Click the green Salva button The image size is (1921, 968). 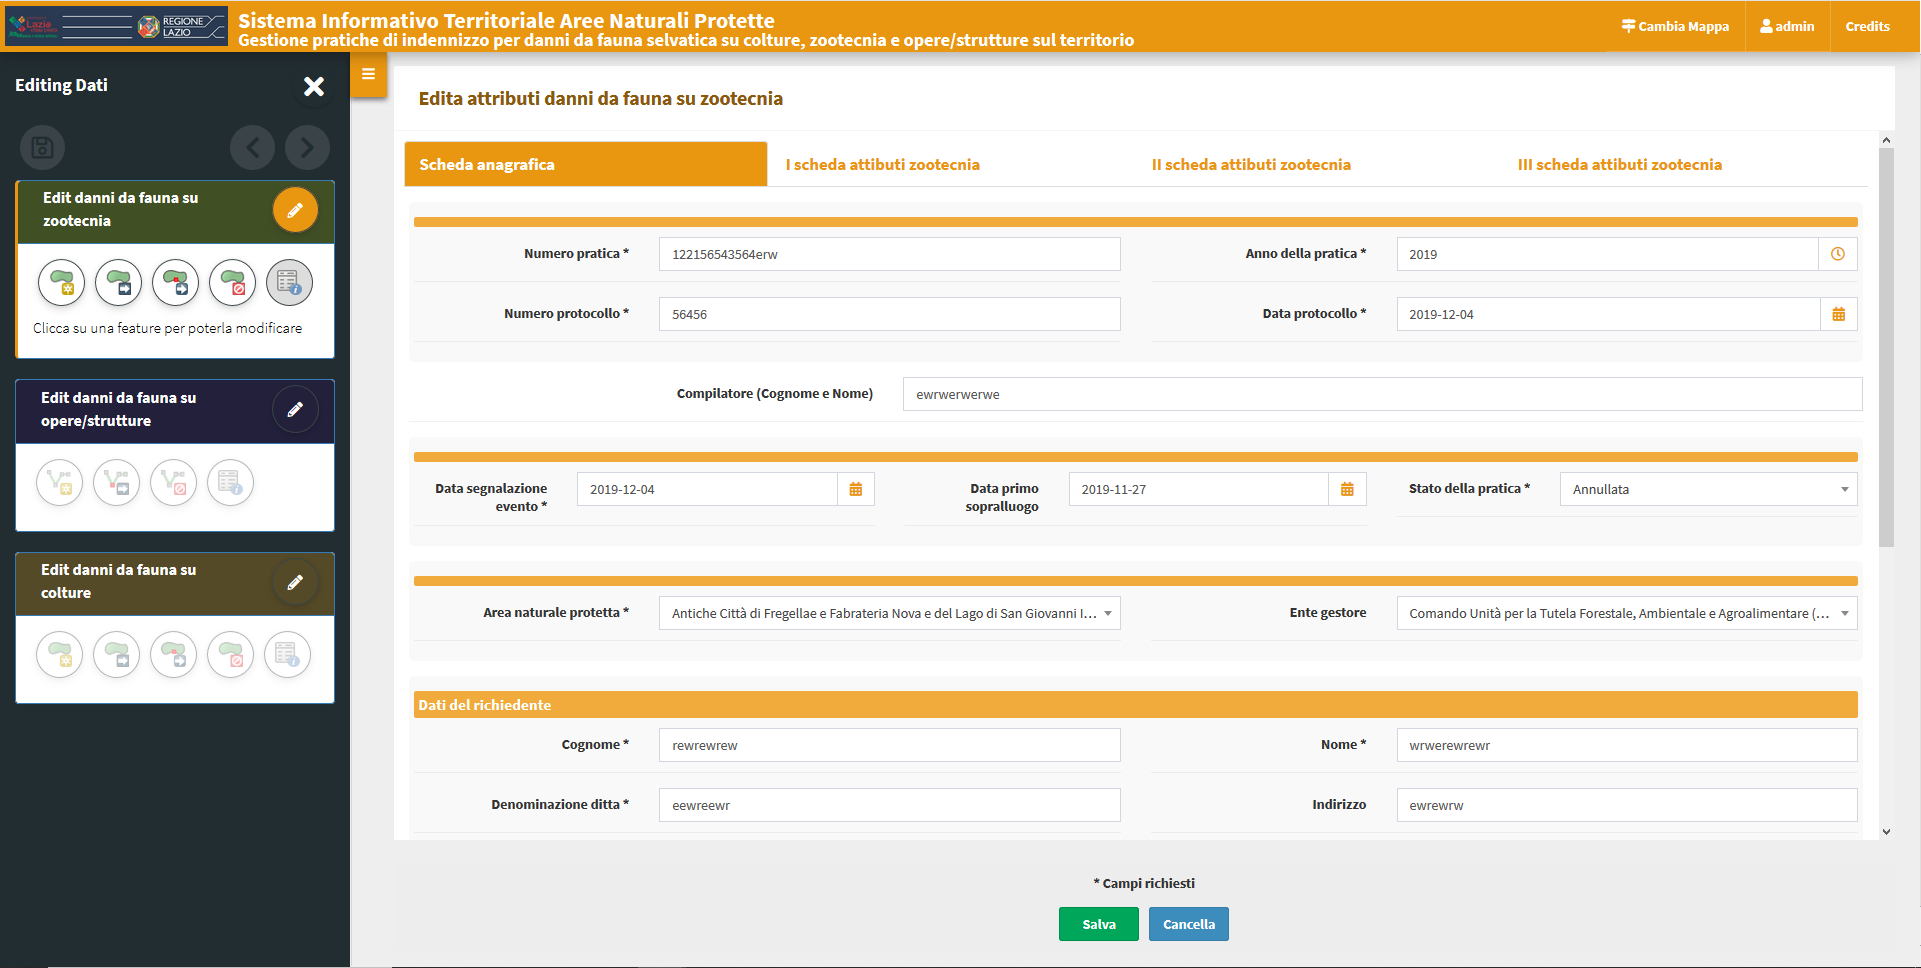tap(1098, 924)
